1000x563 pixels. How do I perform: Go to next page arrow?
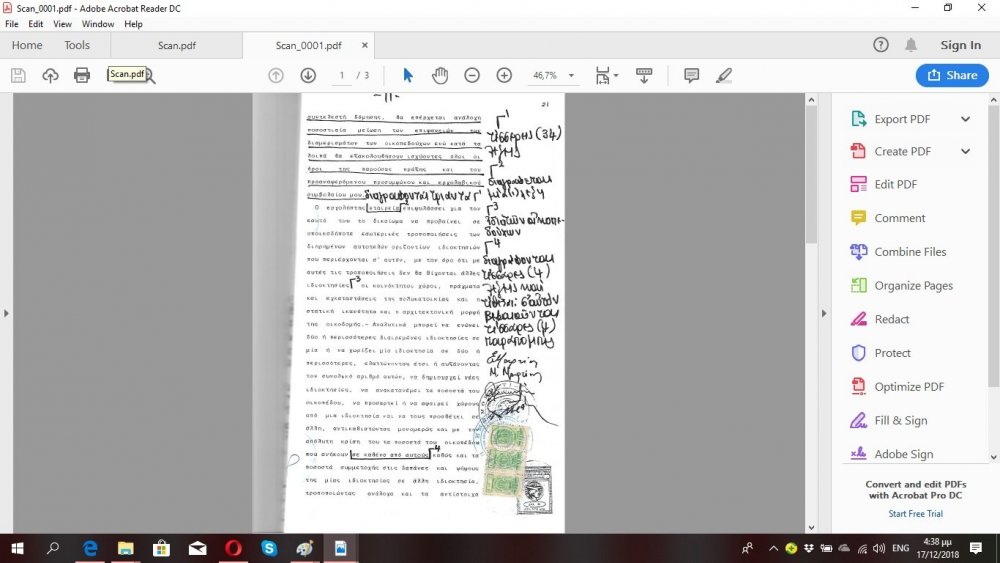point(308,75)
